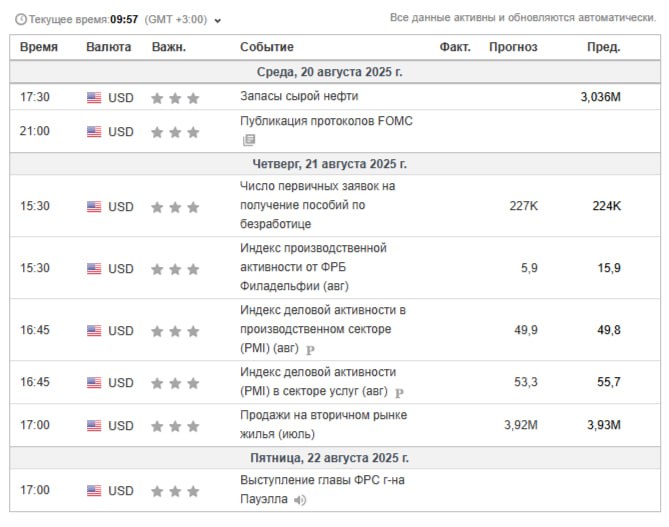Click the Время column header
This screenshot has width=669, height=527.
[x=39, y=47]
